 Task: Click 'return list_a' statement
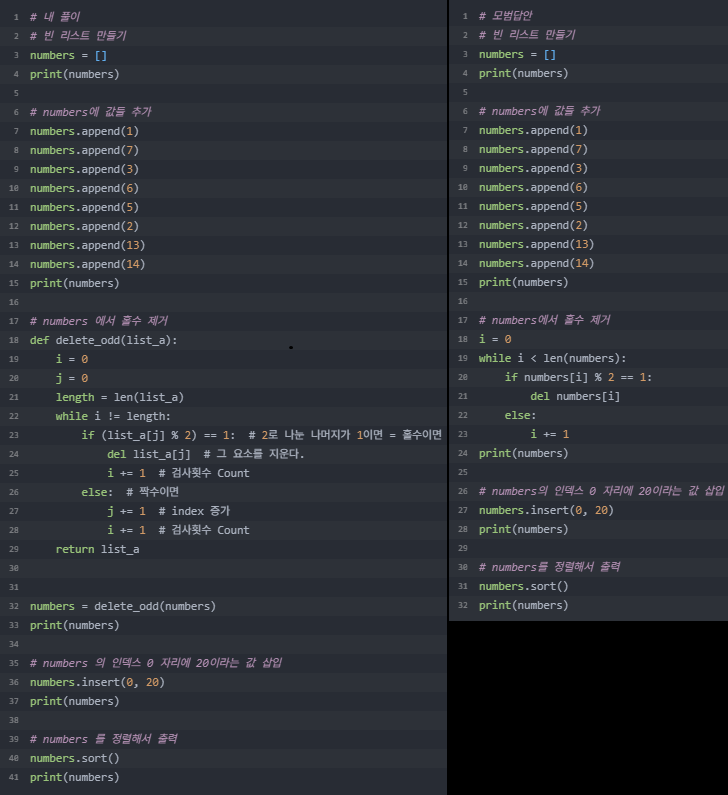click(x=97, y=549)
